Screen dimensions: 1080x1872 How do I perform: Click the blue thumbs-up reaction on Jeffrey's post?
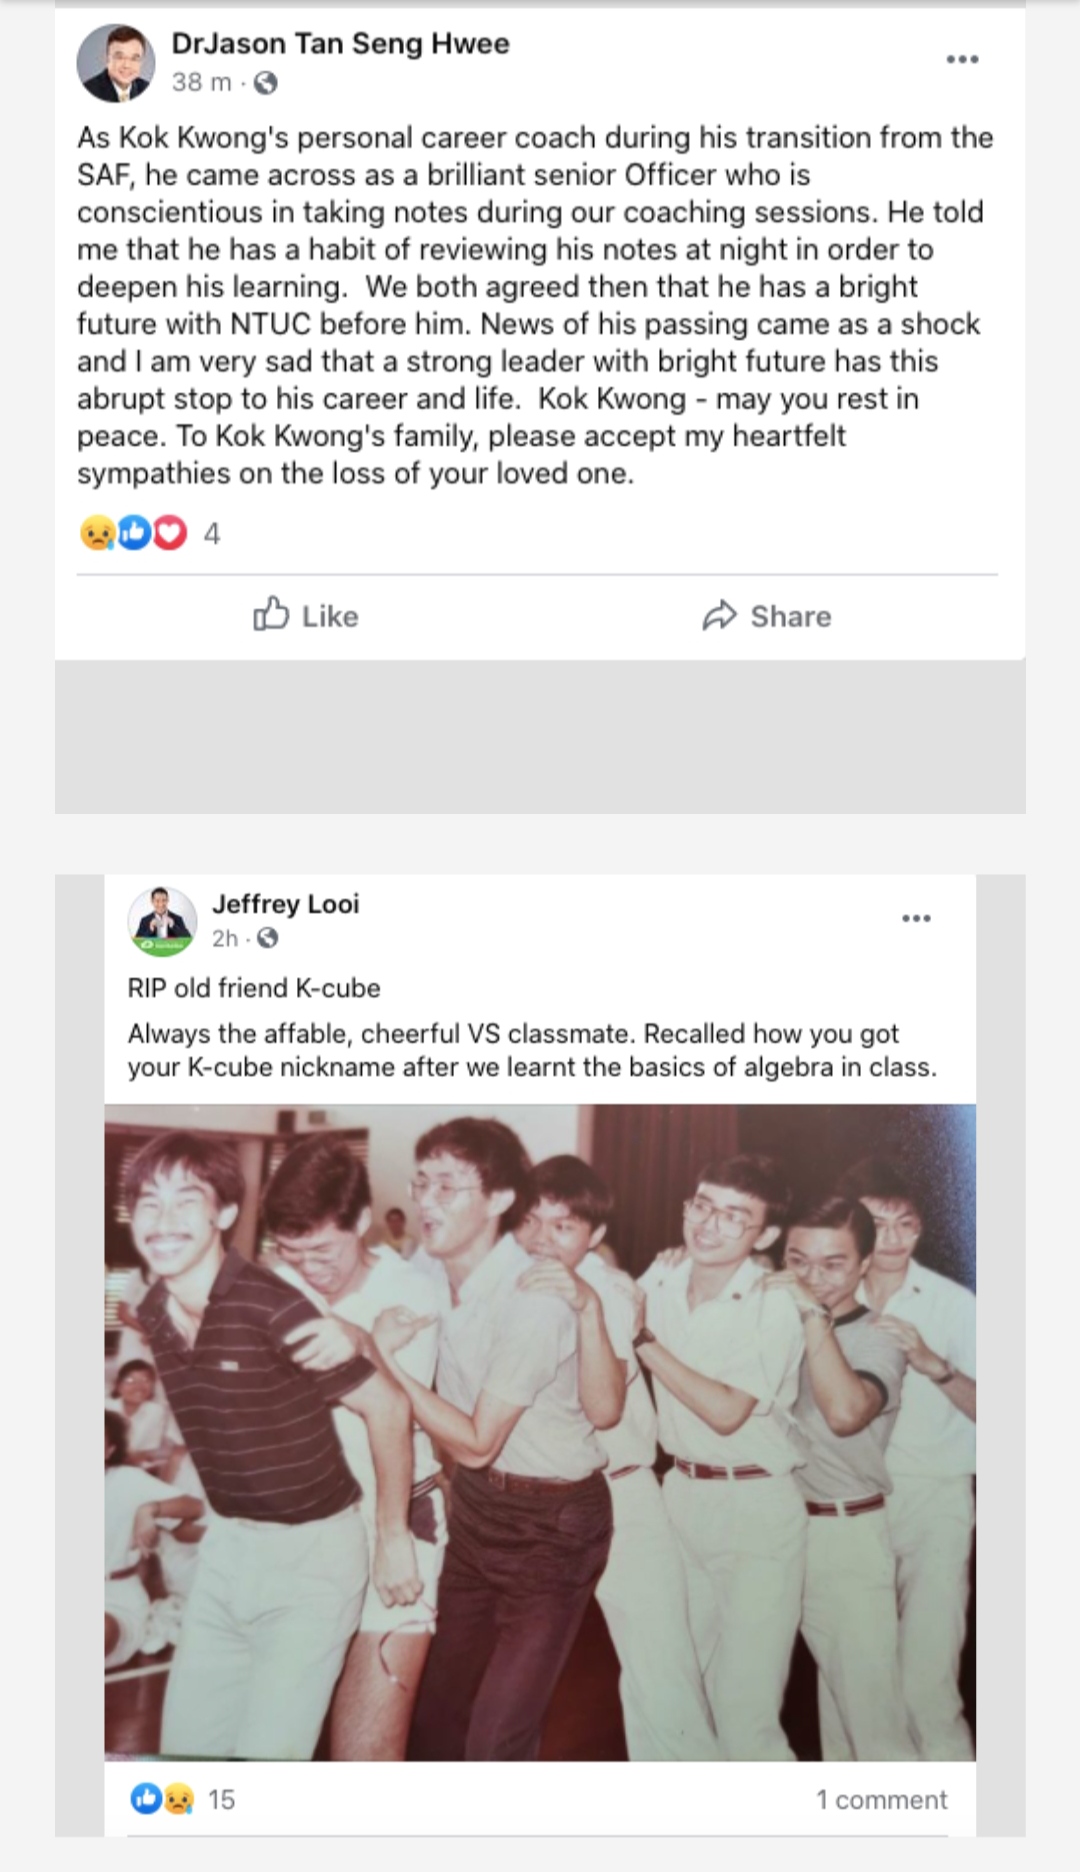[145, 1800]
